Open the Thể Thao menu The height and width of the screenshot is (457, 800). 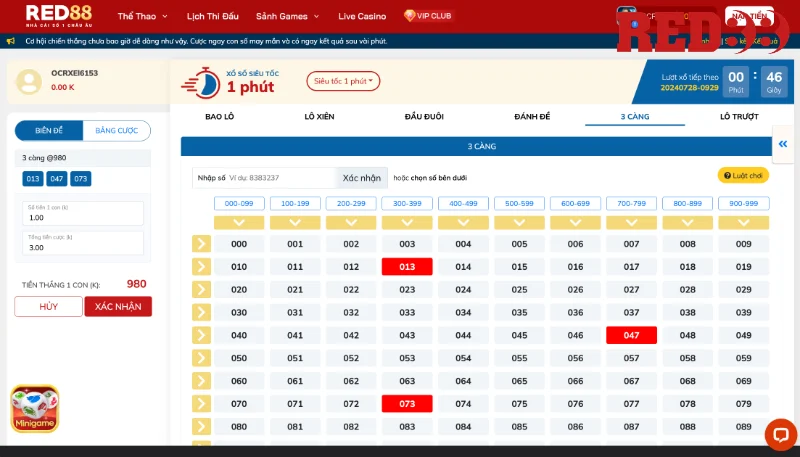coord(142,16)
